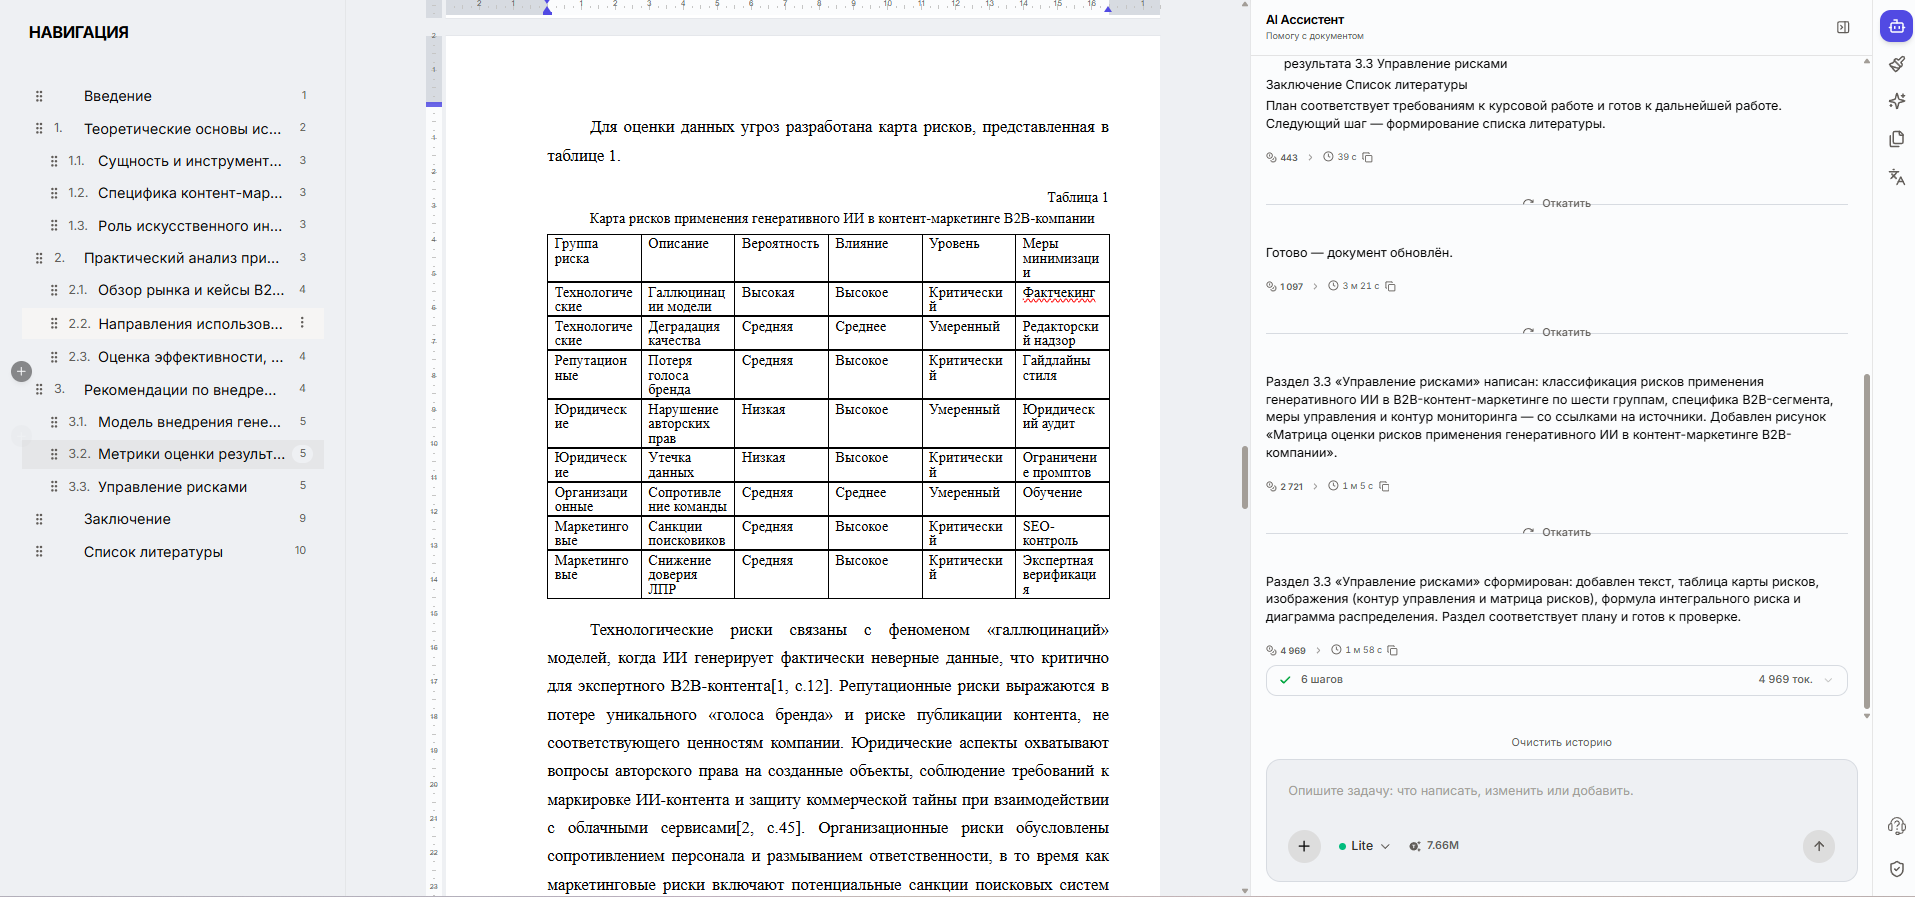Click the drag handle of Список литературы
Image resolution: width=1915 pixels, height=897 pixels.
(39, 551)
